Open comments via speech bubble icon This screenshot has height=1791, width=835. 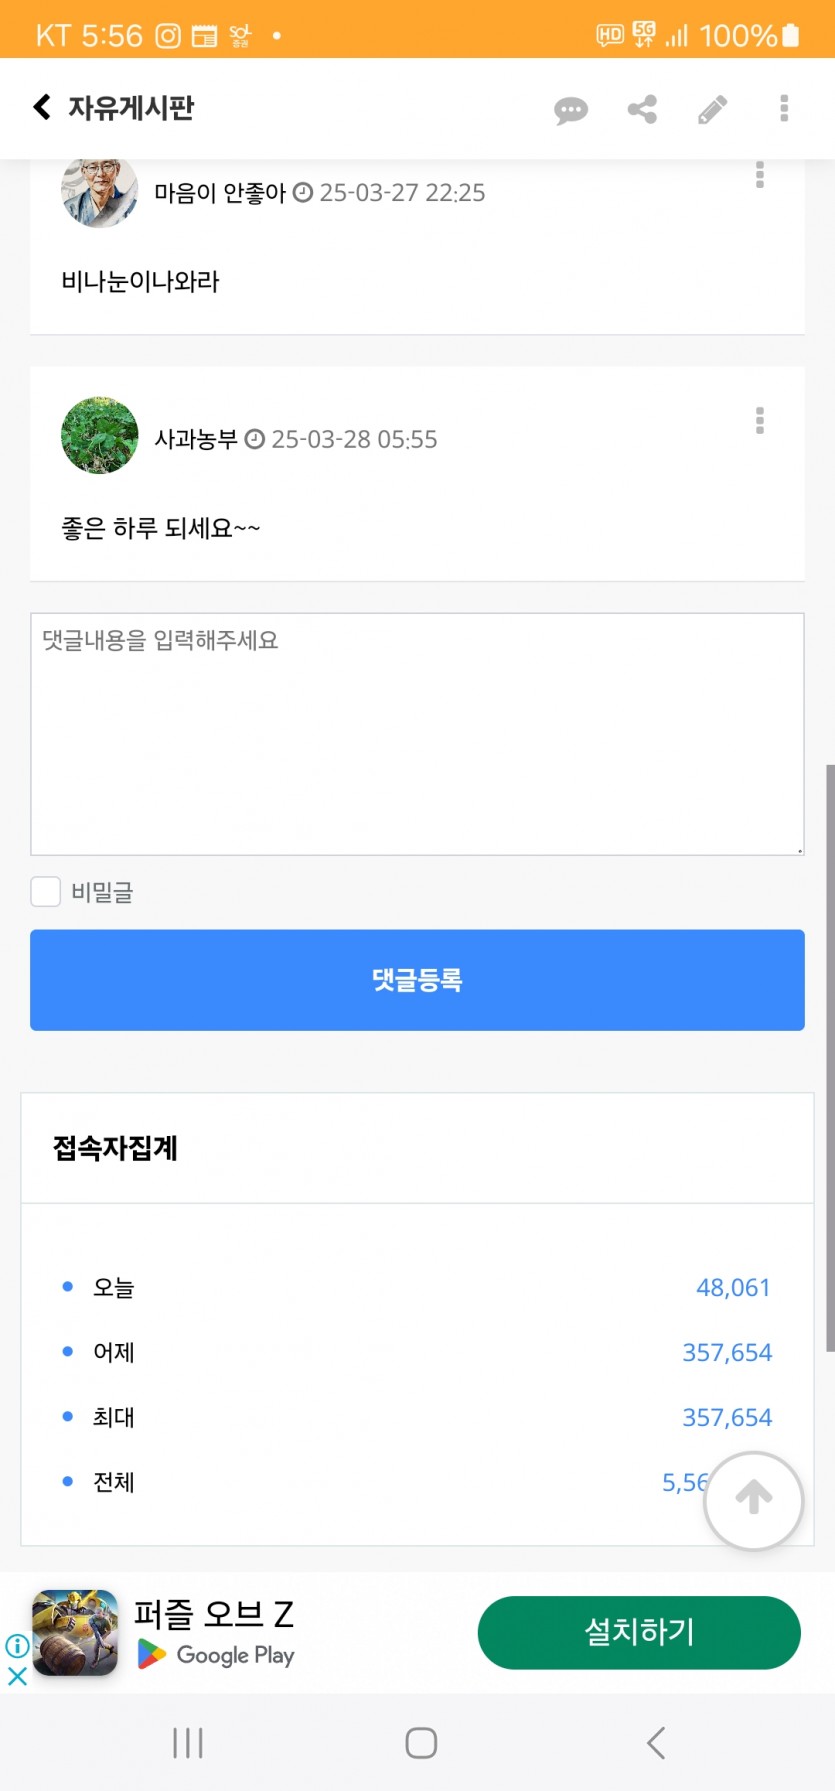(571, 109)
